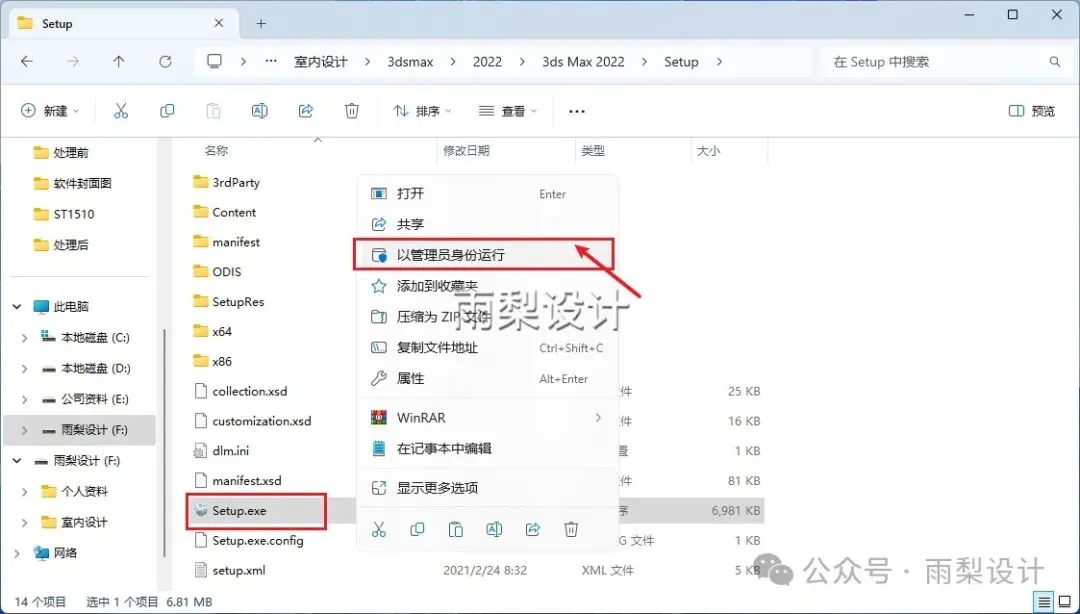
Task: Select the Content folder
Action: tap(225, 212)
